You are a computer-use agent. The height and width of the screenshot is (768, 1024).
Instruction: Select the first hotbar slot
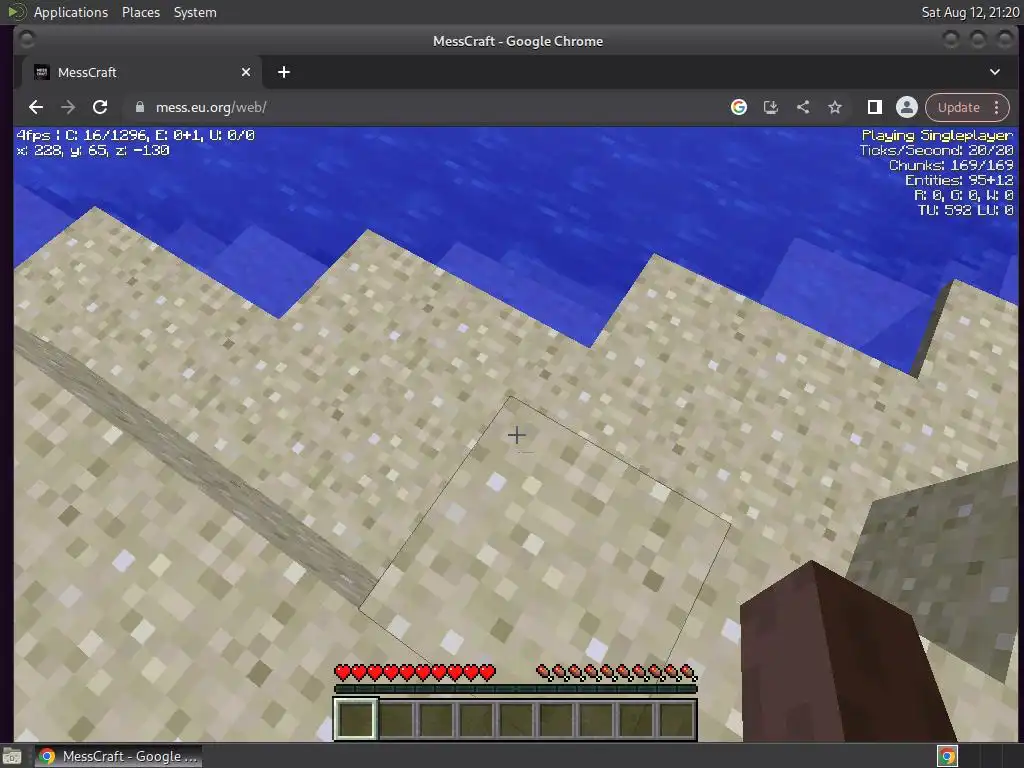click(356, 719)
